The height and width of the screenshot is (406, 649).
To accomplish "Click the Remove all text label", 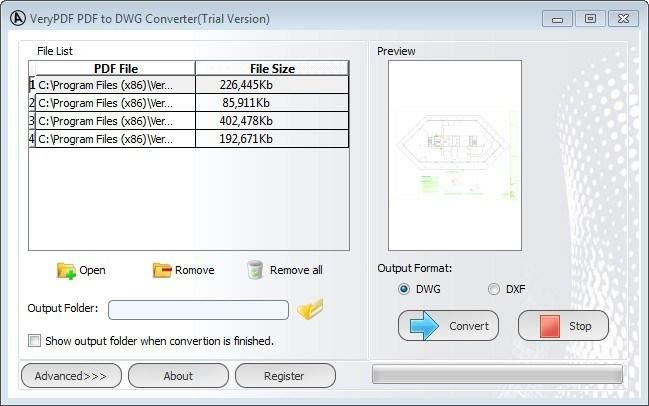I will [296, 270].
